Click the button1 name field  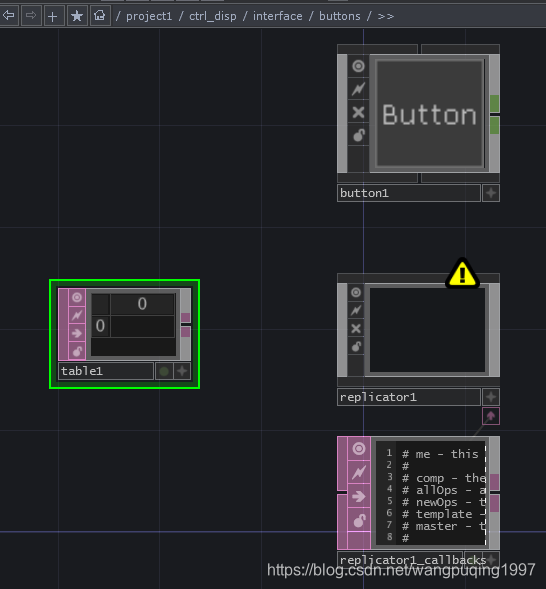click(x=409, y=193)
